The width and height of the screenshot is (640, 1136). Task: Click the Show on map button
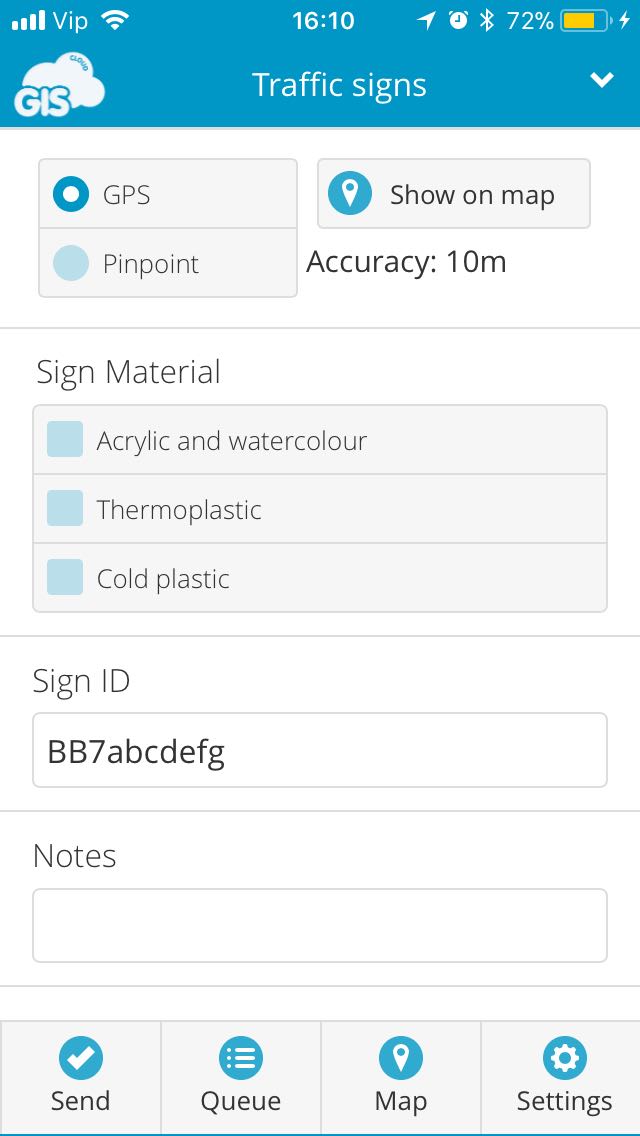tap(454, 194)
